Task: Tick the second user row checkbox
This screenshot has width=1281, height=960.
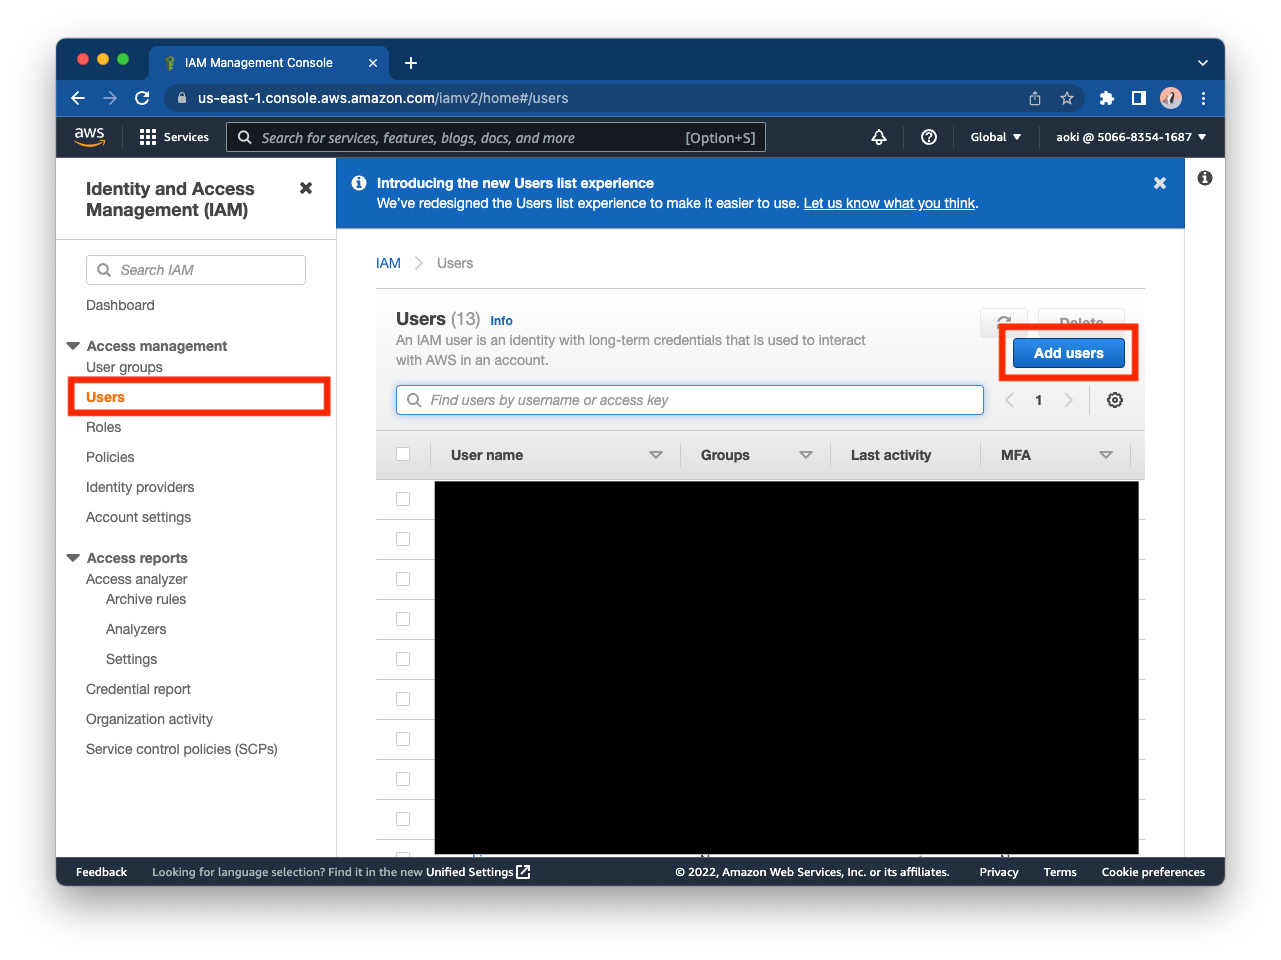Action: 403,539
